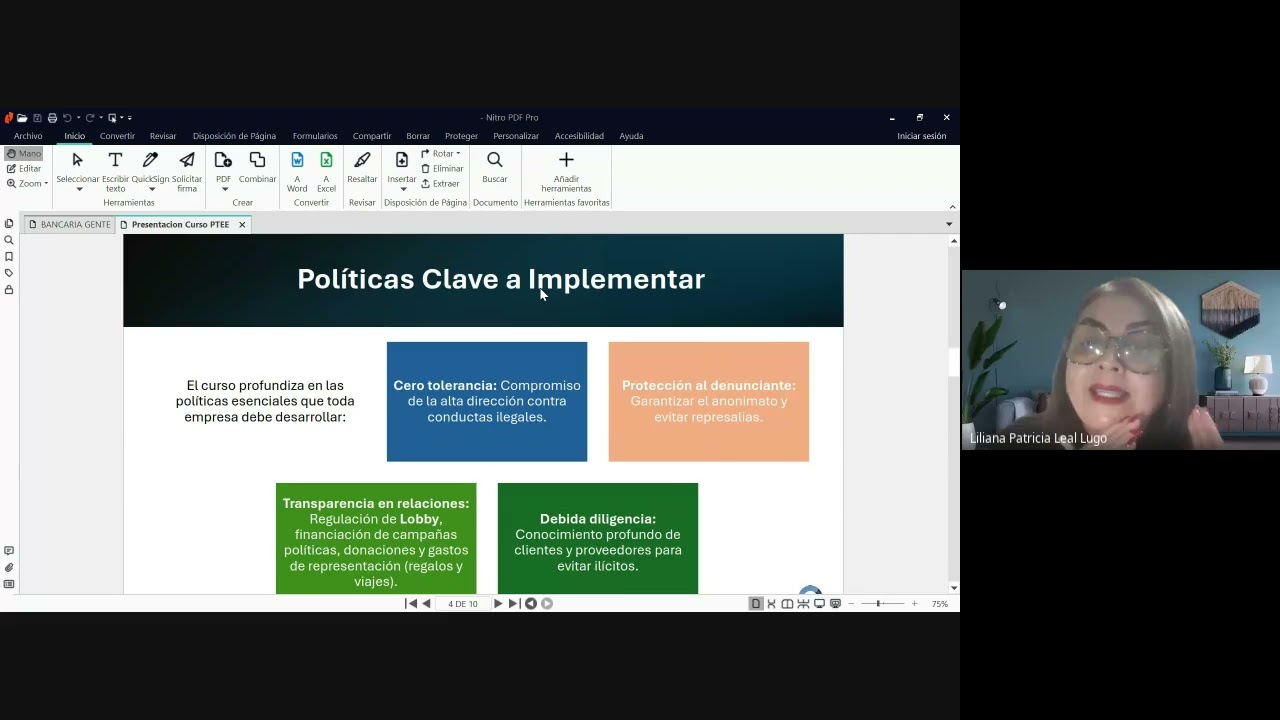Viewport: 1280px width, 720px height.
Task: Activate the Mano hand tool
Action: tap(23, 154)
